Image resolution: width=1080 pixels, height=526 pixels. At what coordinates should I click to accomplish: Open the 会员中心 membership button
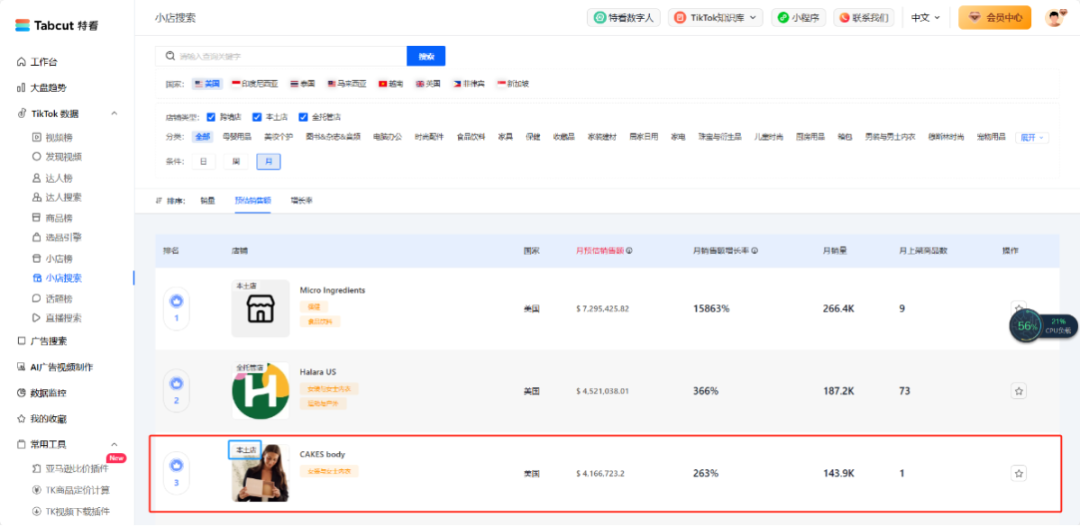point(994,18)
